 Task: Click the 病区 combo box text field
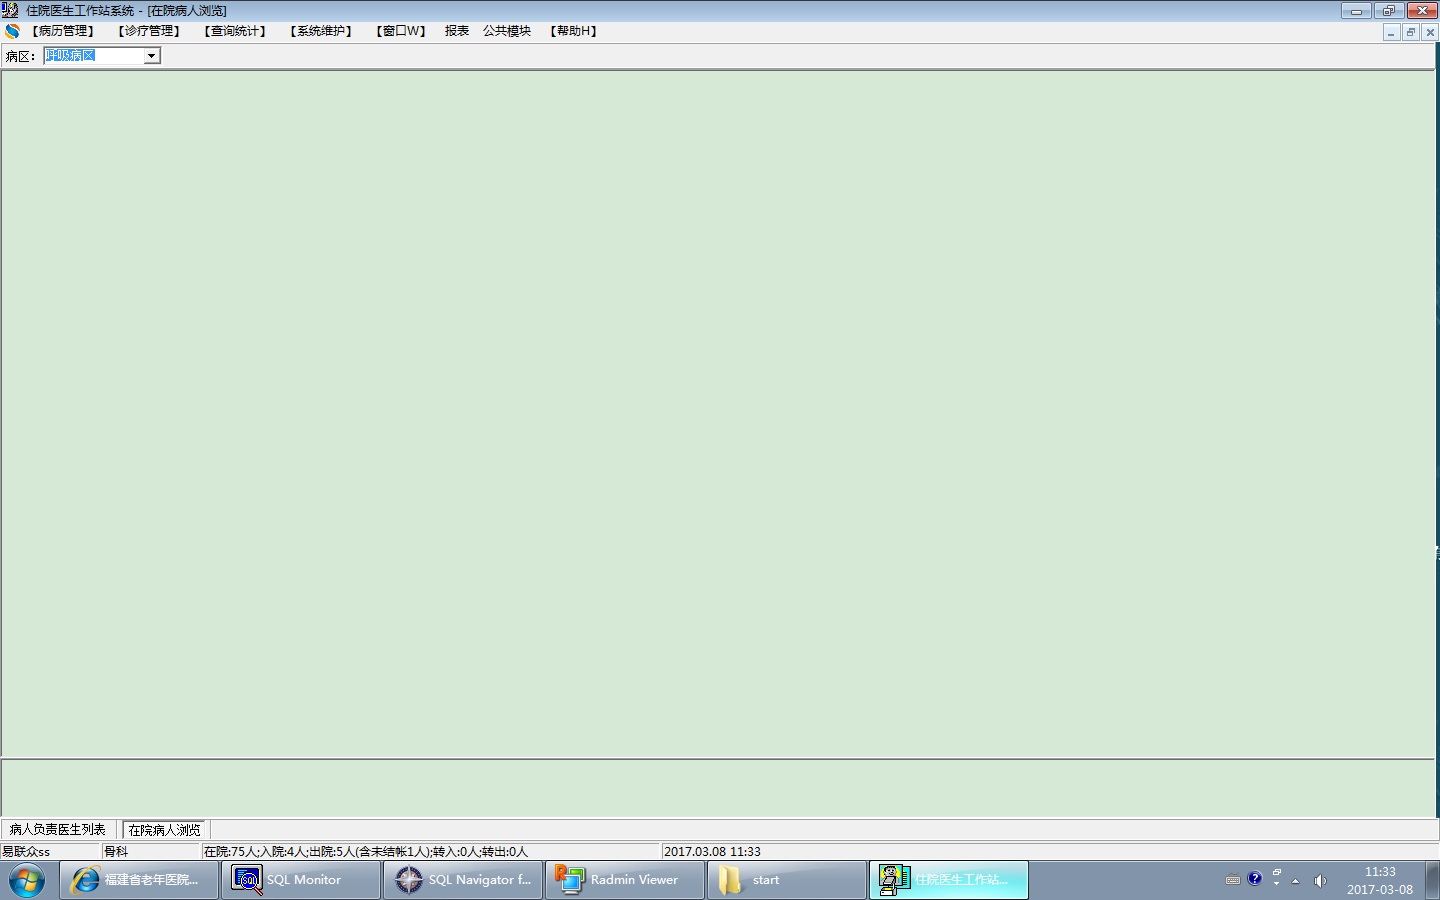click(94, 56)
